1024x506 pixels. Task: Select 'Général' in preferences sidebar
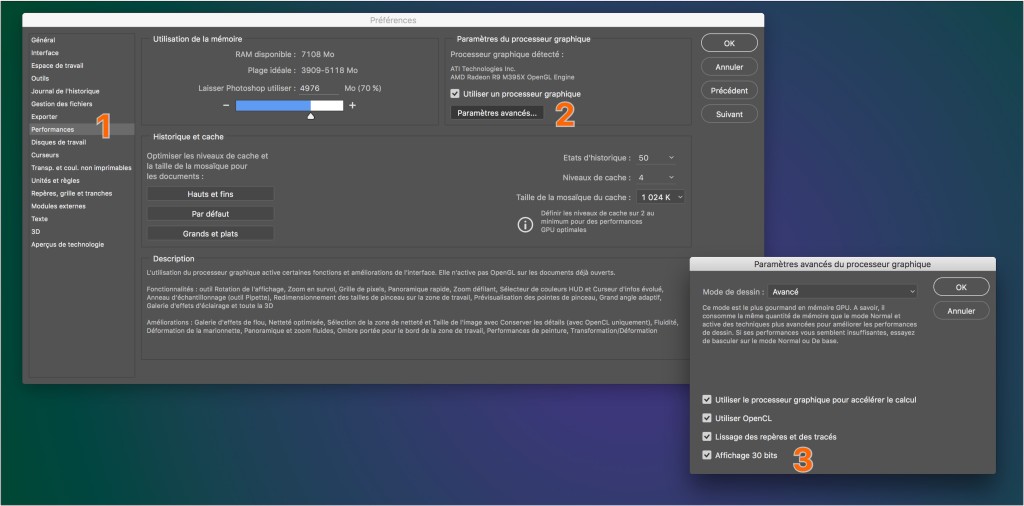point(44,40)
